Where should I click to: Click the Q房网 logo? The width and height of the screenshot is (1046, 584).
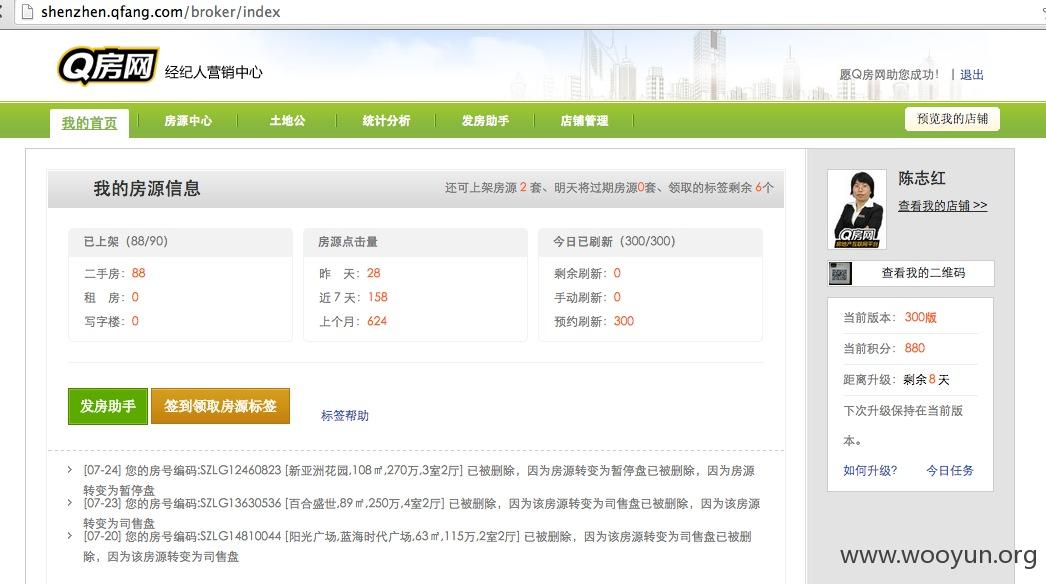point(108,66)
